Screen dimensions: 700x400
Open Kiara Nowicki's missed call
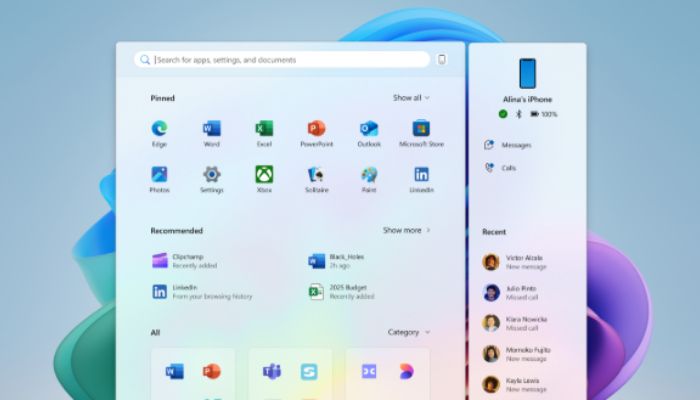point(515,323)
